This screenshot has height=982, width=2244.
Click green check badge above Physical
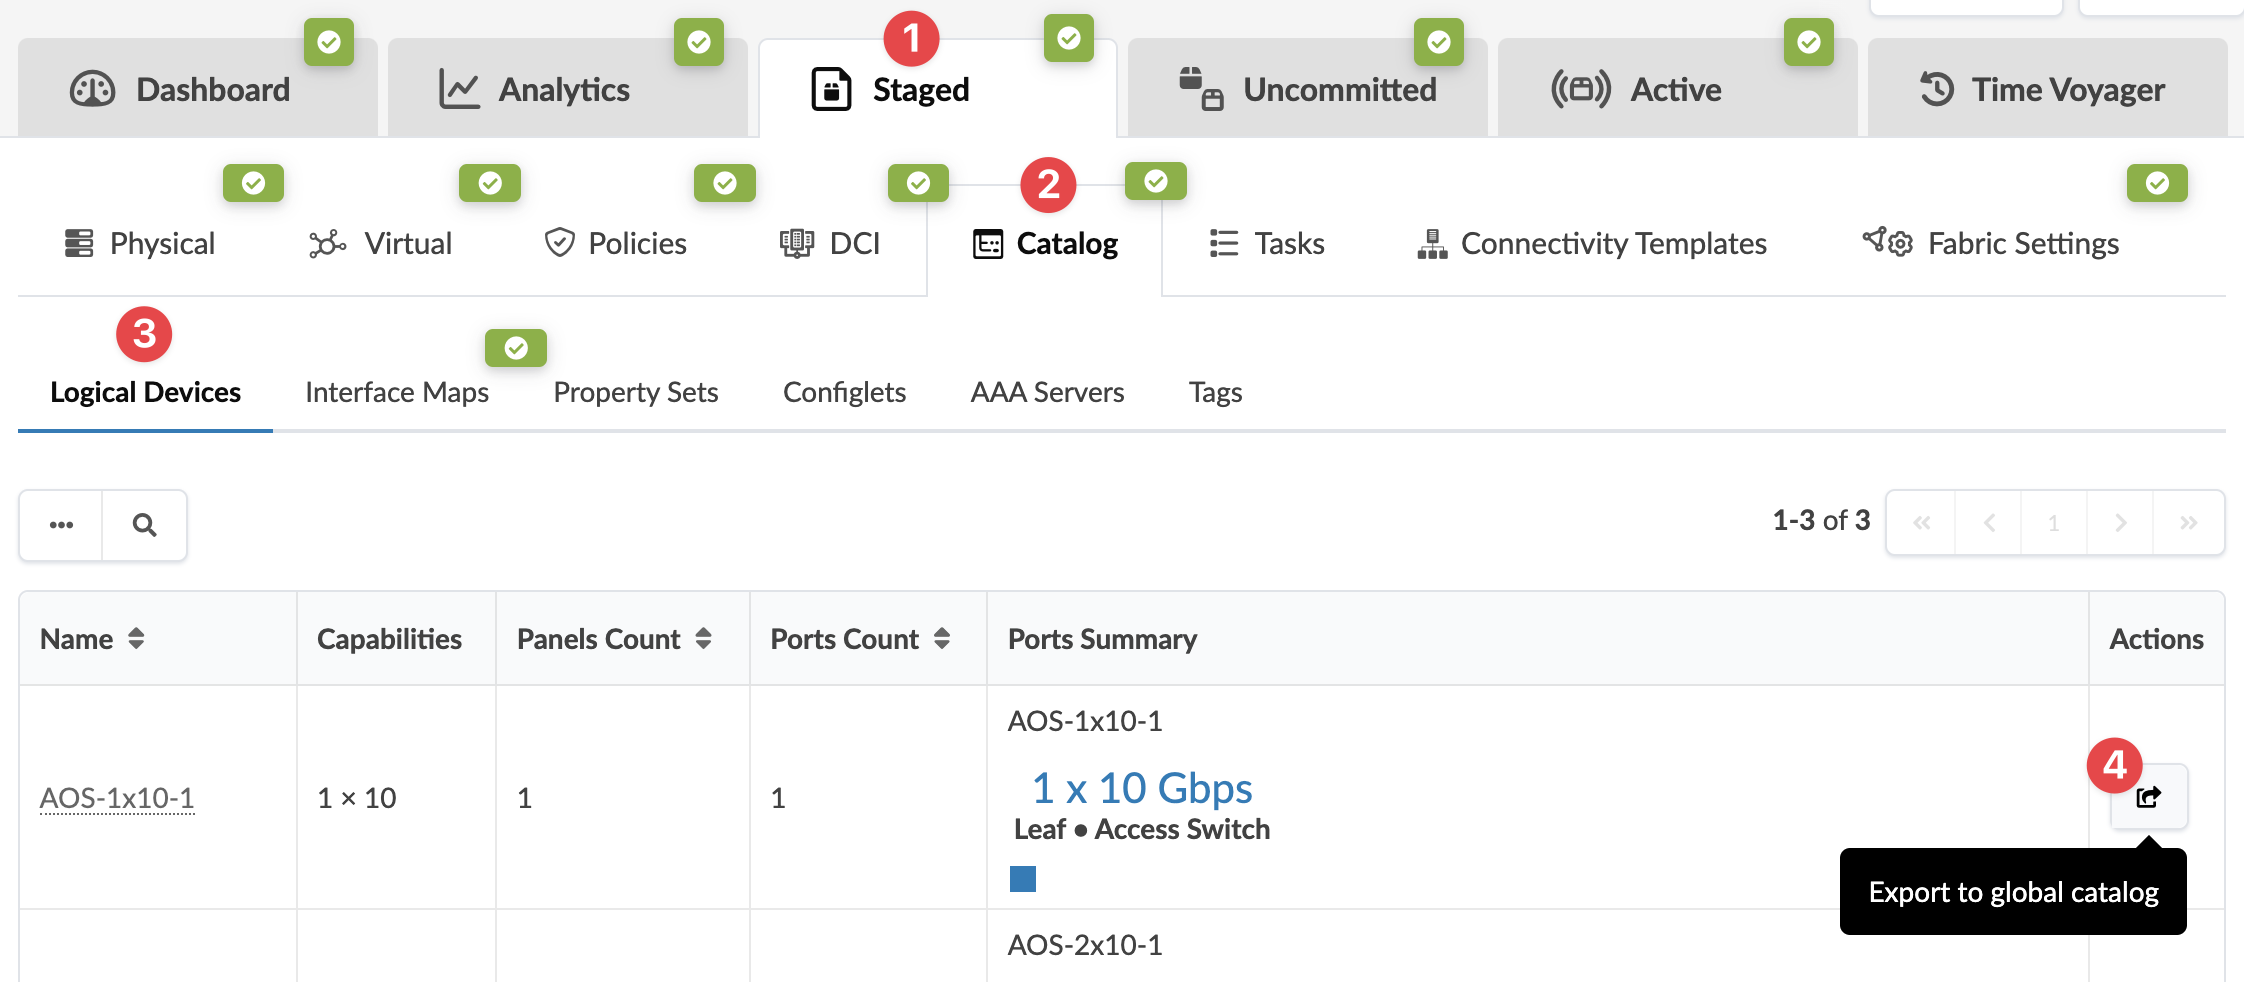[253, 183]
